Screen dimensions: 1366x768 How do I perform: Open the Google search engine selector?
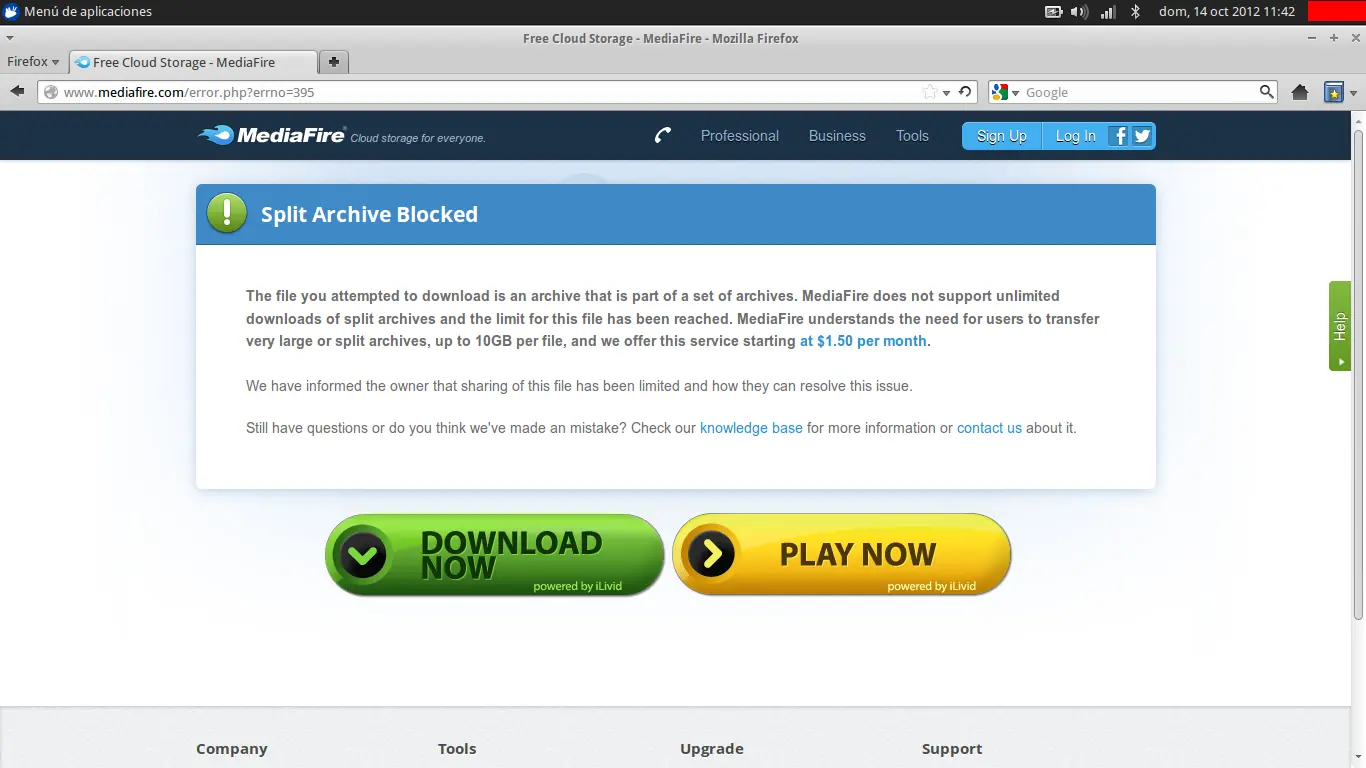coord(1005,92)
